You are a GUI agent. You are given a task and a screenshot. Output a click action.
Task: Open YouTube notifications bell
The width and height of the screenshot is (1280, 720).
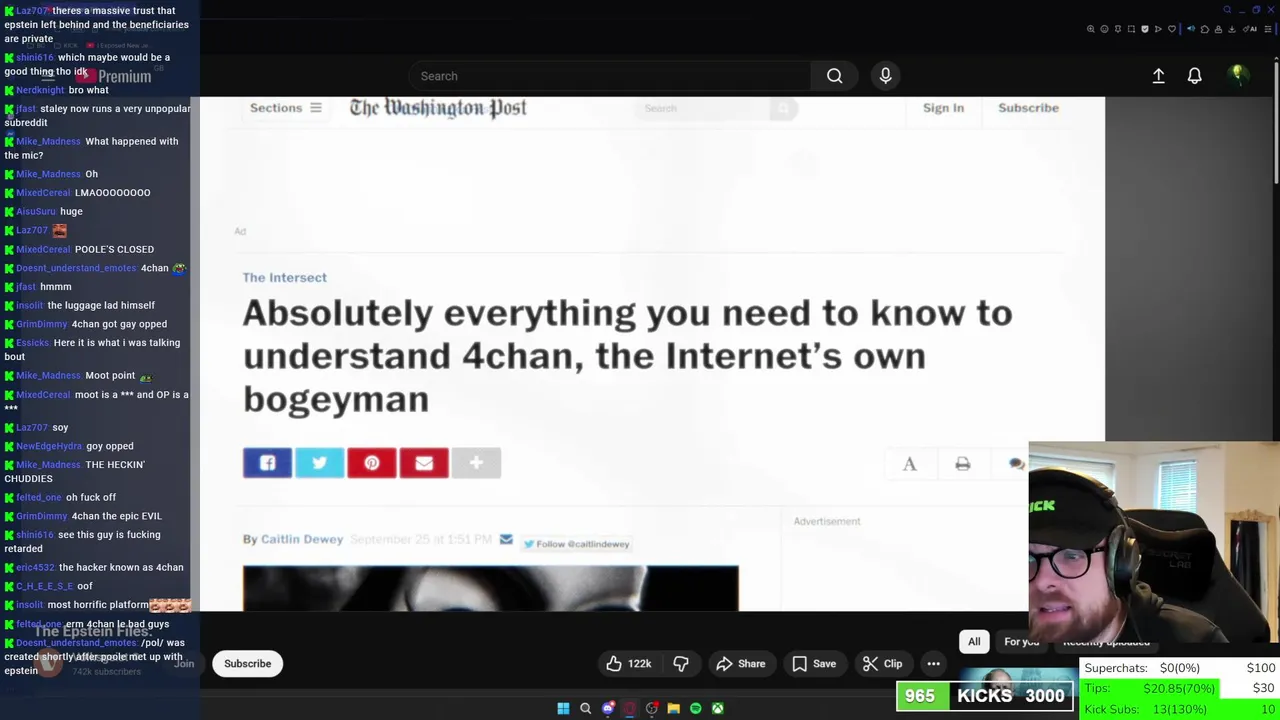pos(1194,76)
